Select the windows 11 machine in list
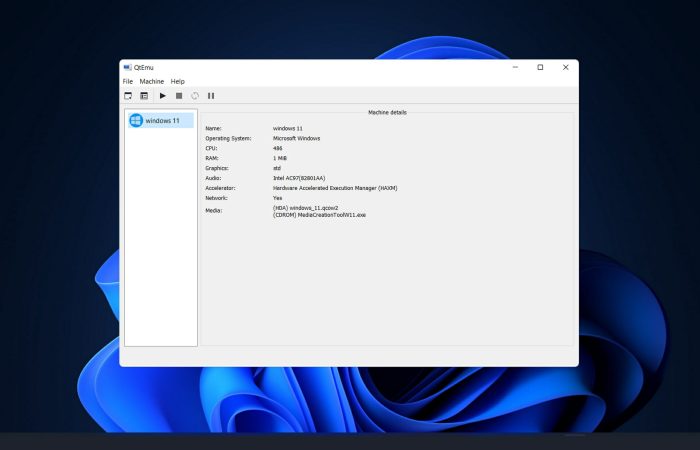This screenshot has height=450, width=700. (x=161, y=121)
